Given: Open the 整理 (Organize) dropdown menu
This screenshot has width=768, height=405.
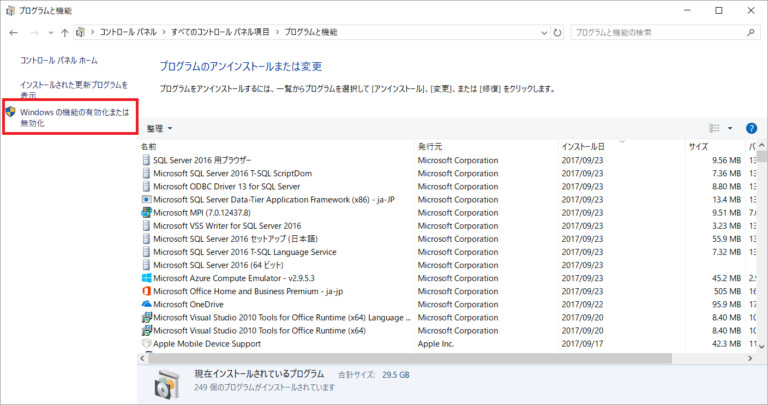Looking at the screenshot, I should tap(159, 129).
